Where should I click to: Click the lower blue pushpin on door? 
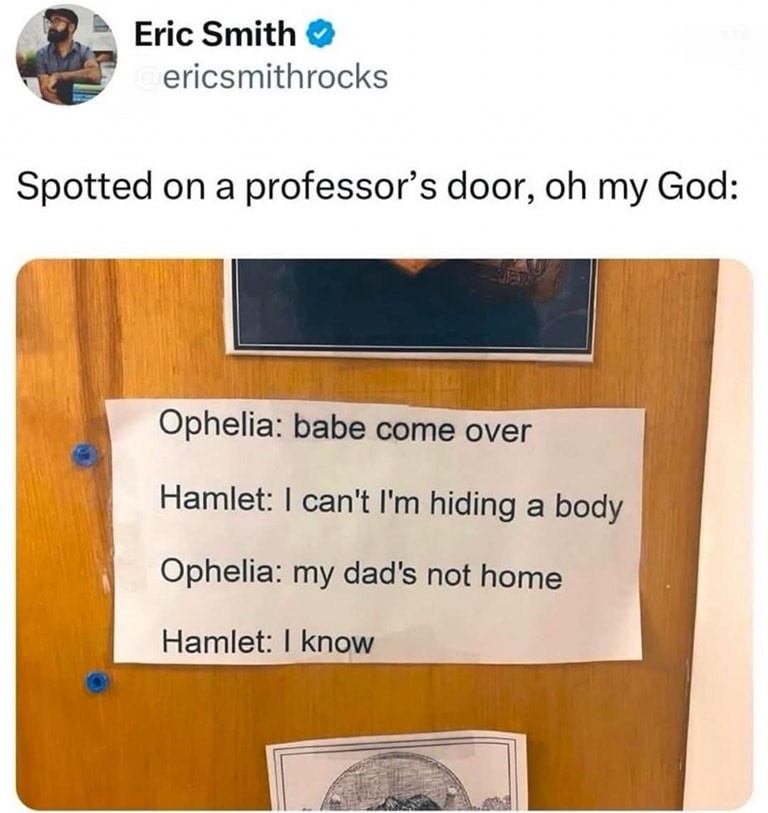click(x=97, y=681)
